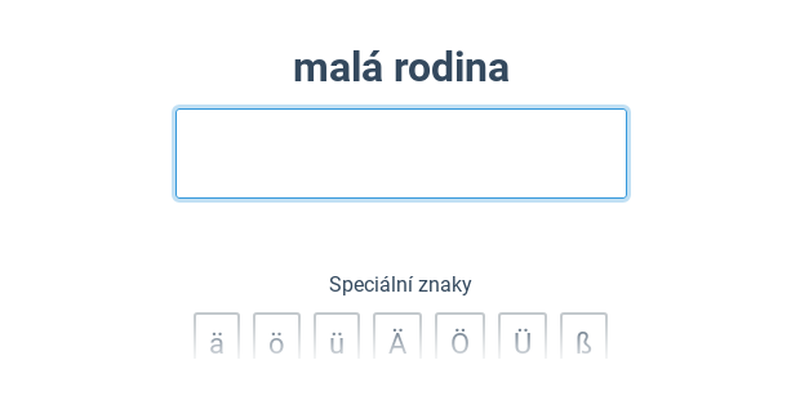Viewport: 800px width, 400px height.
Task: Tap the capital U-umlaut key
Action: 522,337
